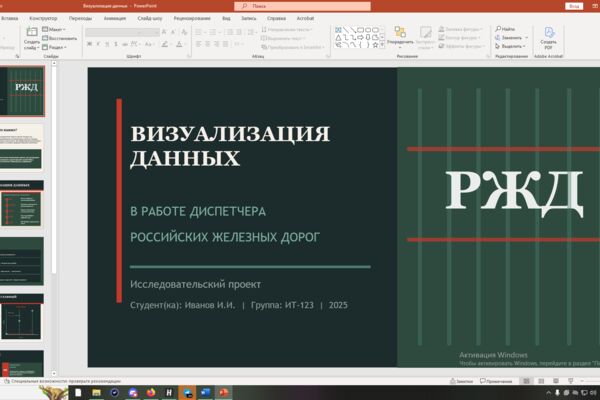
Task: Open File Explorer from the taskbar
Action: (x=96, y=393)
